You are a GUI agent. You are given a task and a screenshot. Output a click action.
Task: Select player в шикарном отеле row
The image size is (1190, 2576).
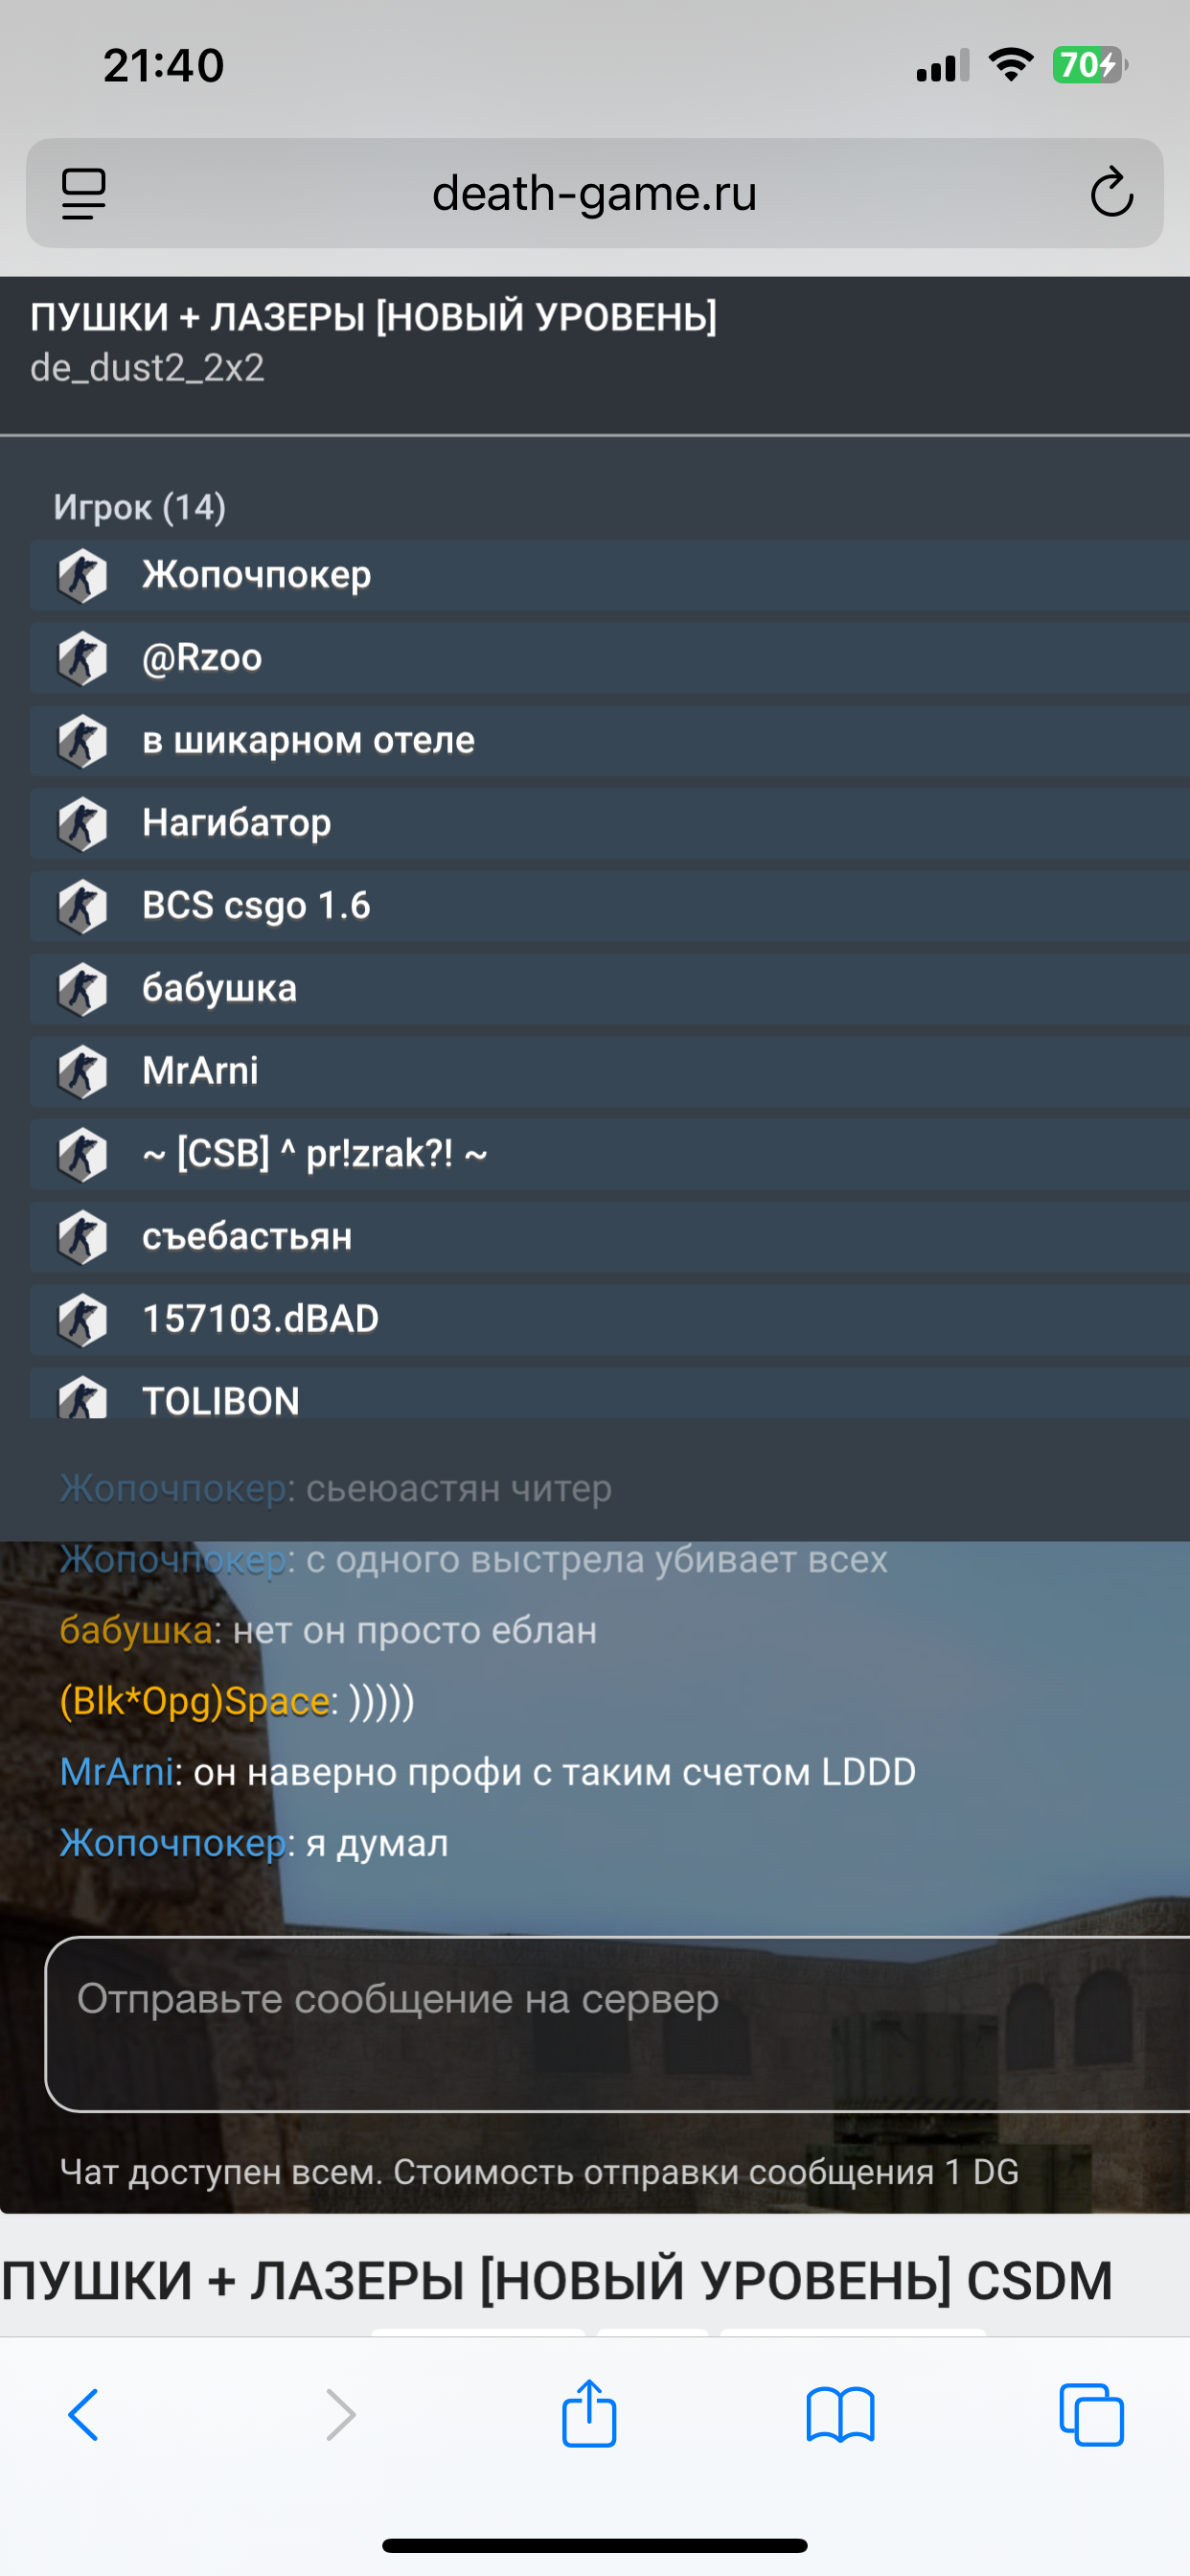[x=610, y=741]
